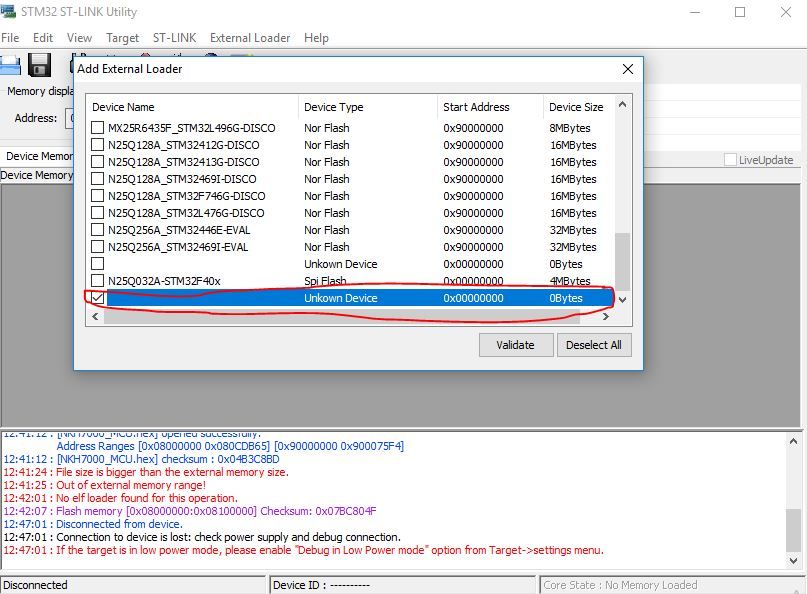Check the N25Q128A_STM32L476G-DISCO checkbox
807x594 pixels.
tap(97, 212)
